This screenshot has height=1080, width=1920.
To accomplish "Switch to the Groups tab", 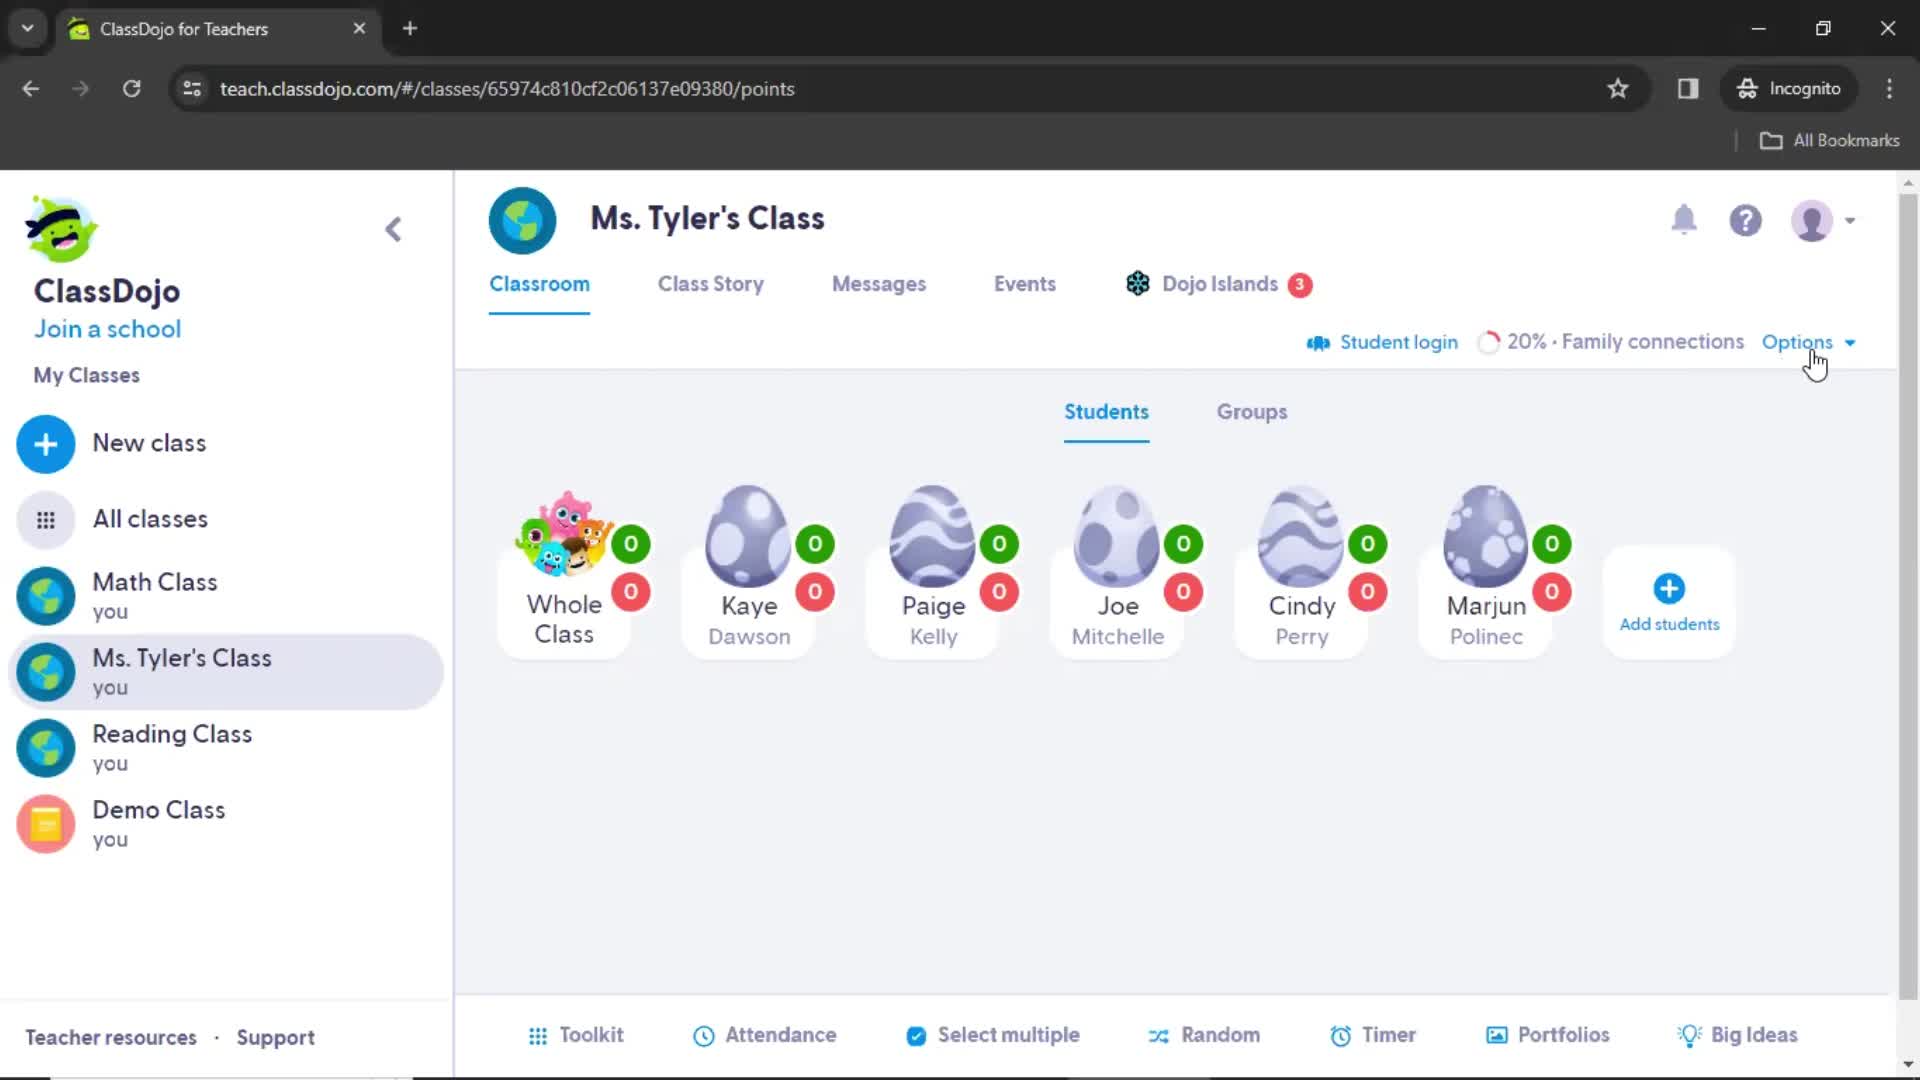I will [1250, 411].
